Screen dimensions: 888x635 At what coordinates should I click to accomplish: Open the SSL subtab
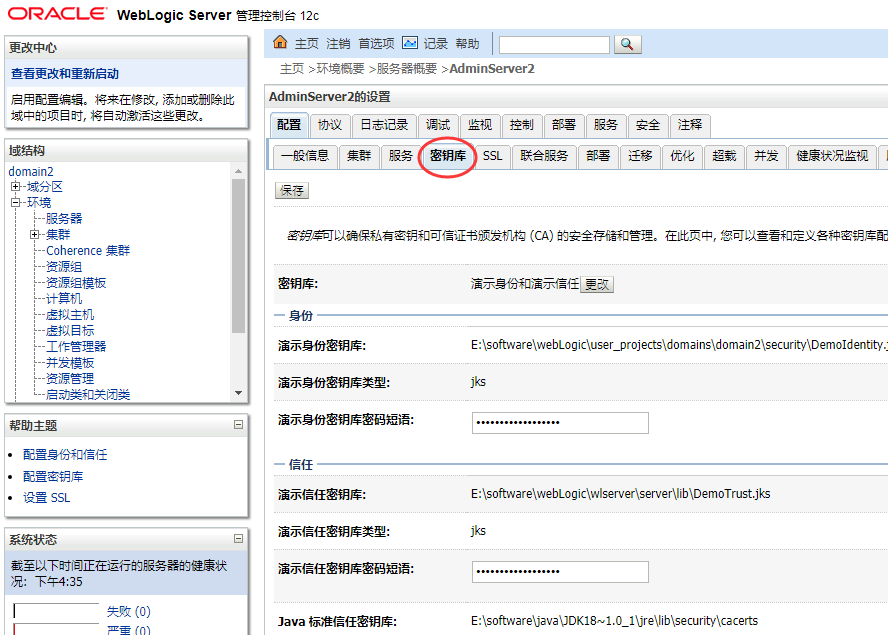coord(492,157)
